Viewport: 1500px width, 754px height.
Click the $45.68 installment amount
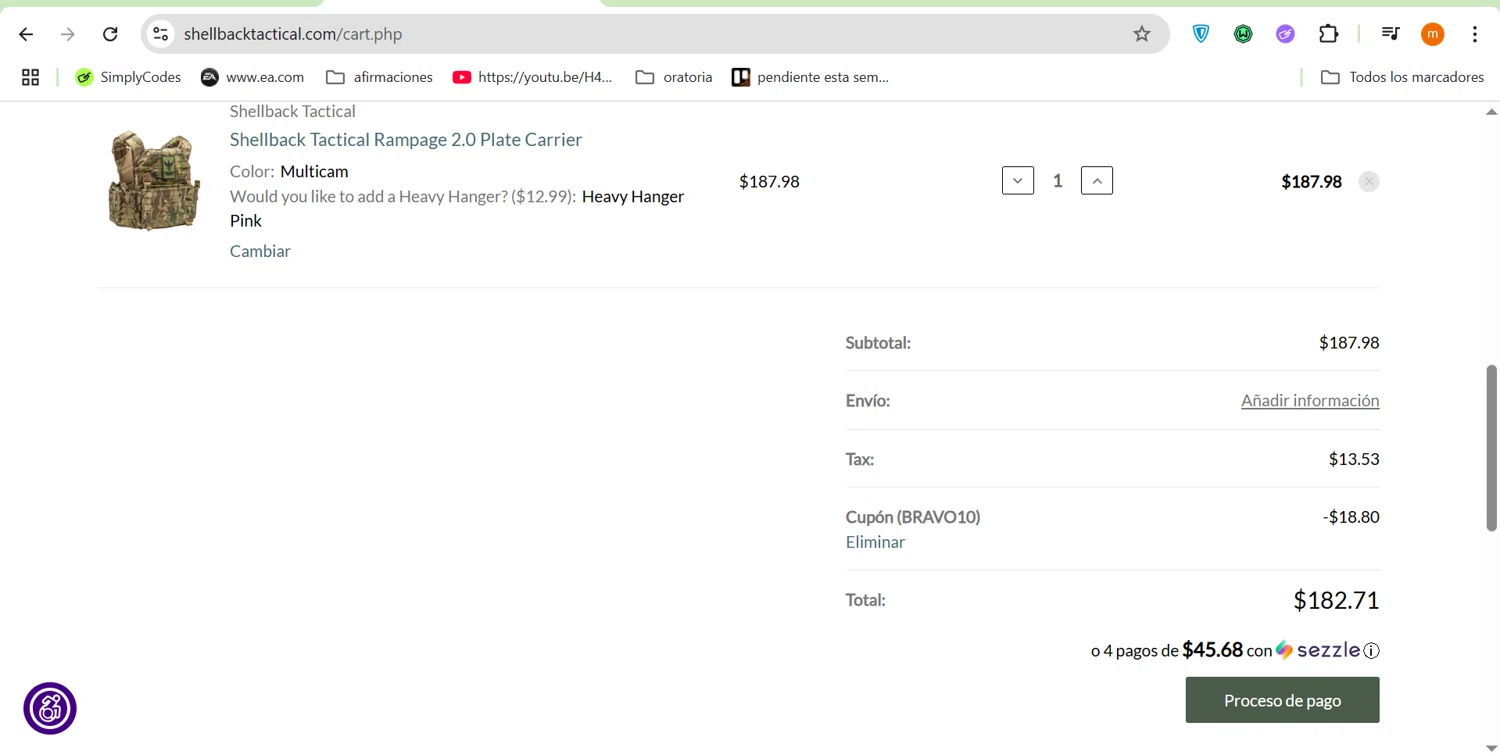tap(1212, 650)
